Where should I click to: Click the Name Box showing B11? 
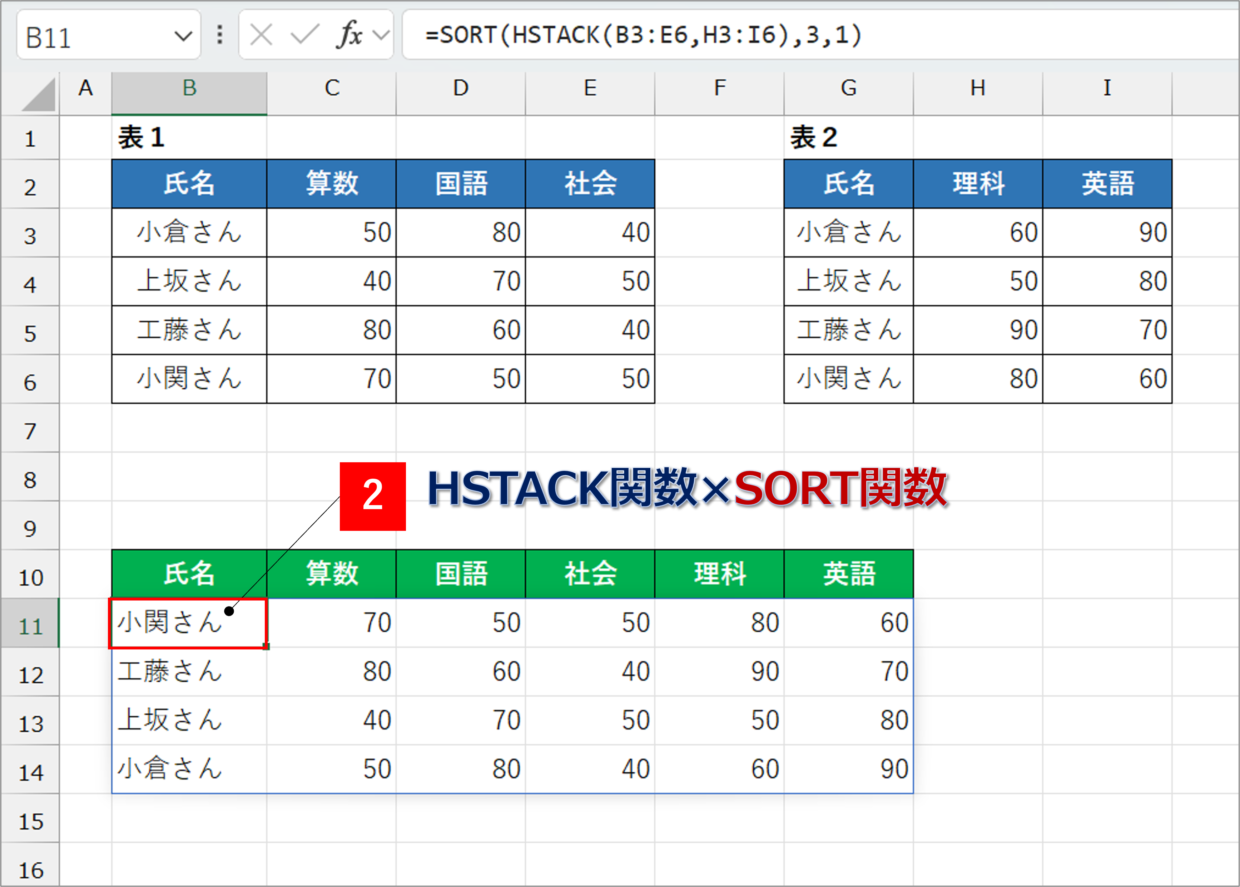(108, 37)
